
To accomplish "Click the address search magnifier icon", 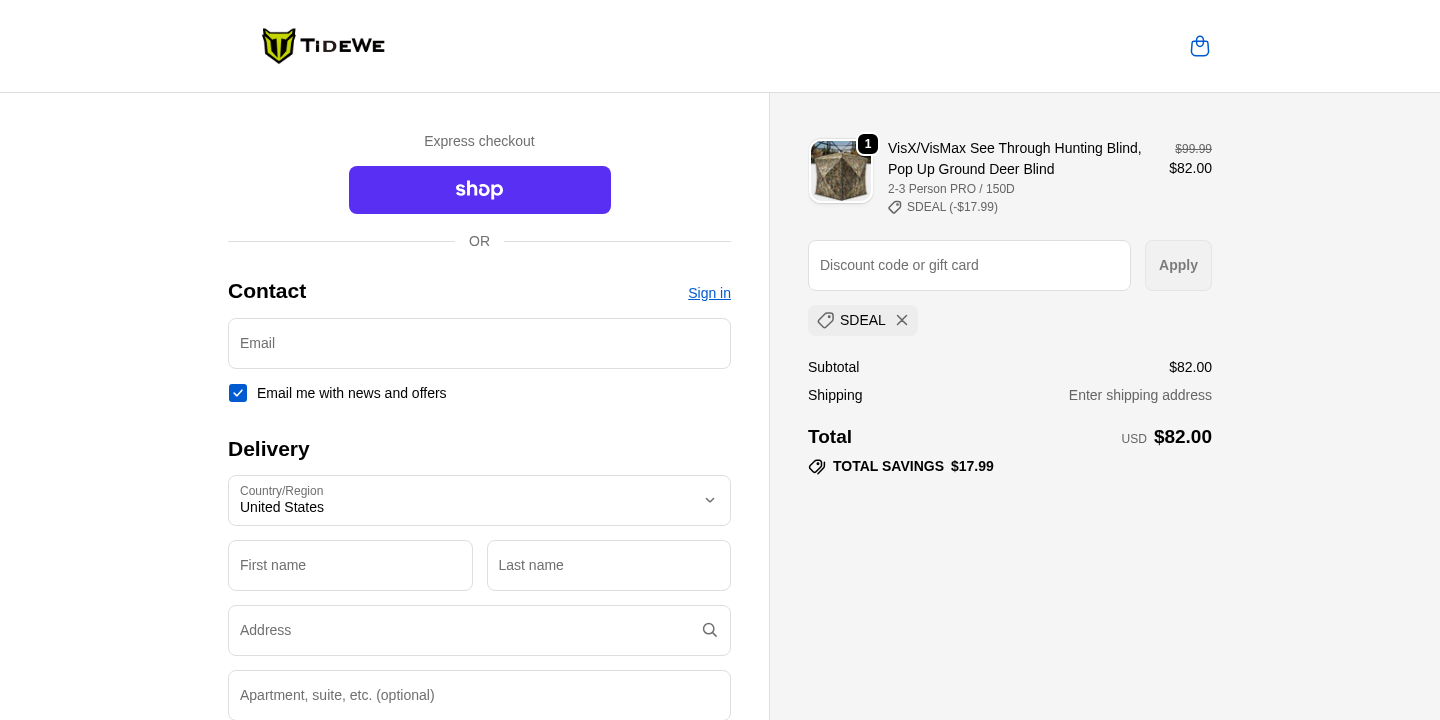I will point(710,630).
